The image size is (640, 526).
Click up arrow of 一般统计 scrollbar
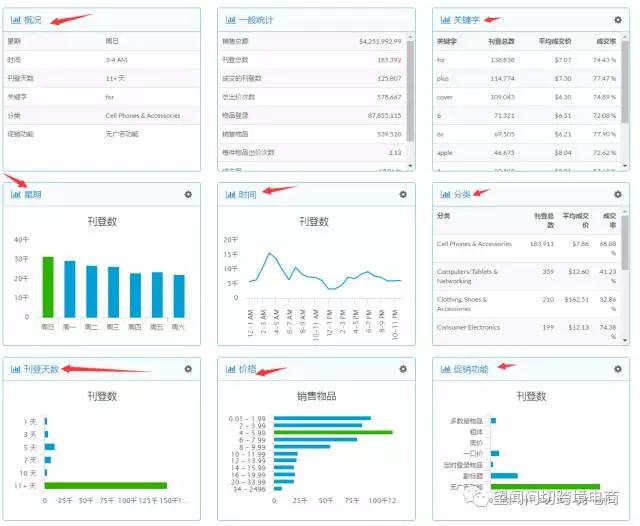click(x=410, y=37)
